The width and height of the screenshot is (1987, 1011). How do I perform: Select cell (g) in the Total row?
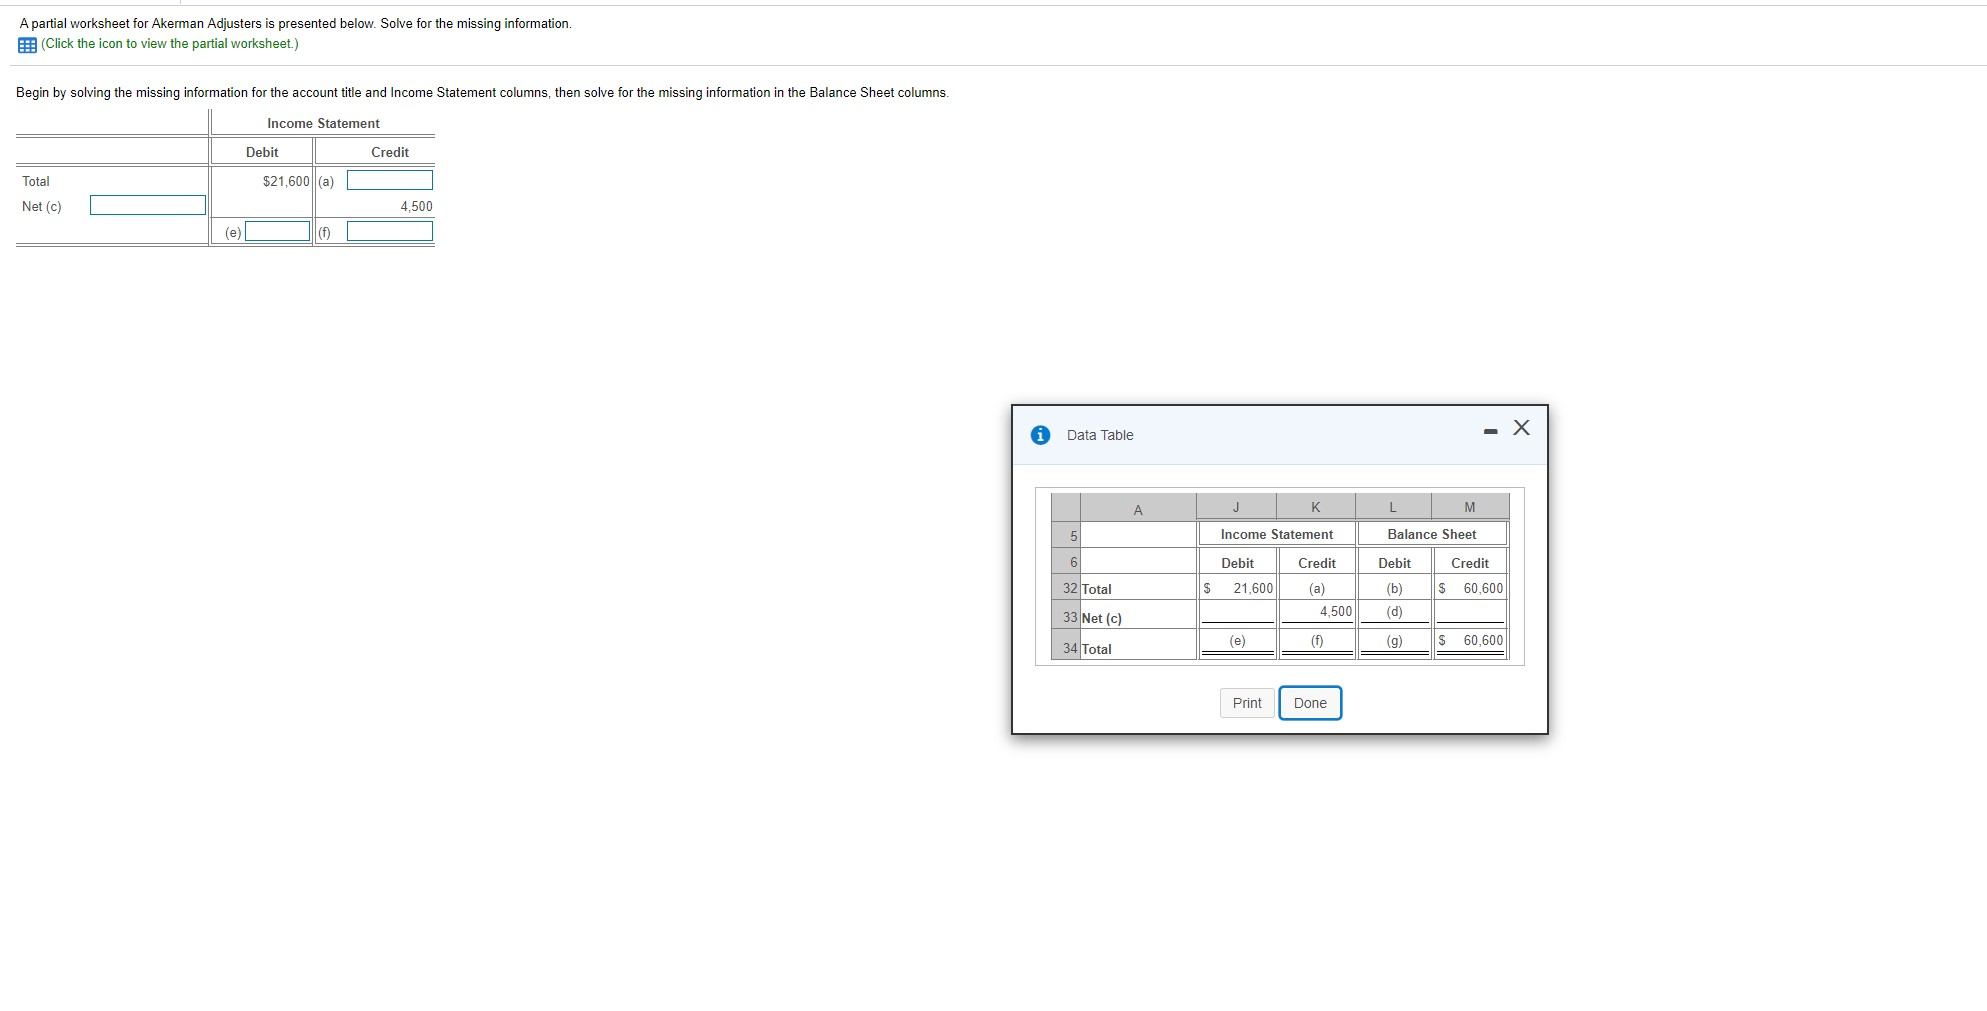pos(1394,640)
